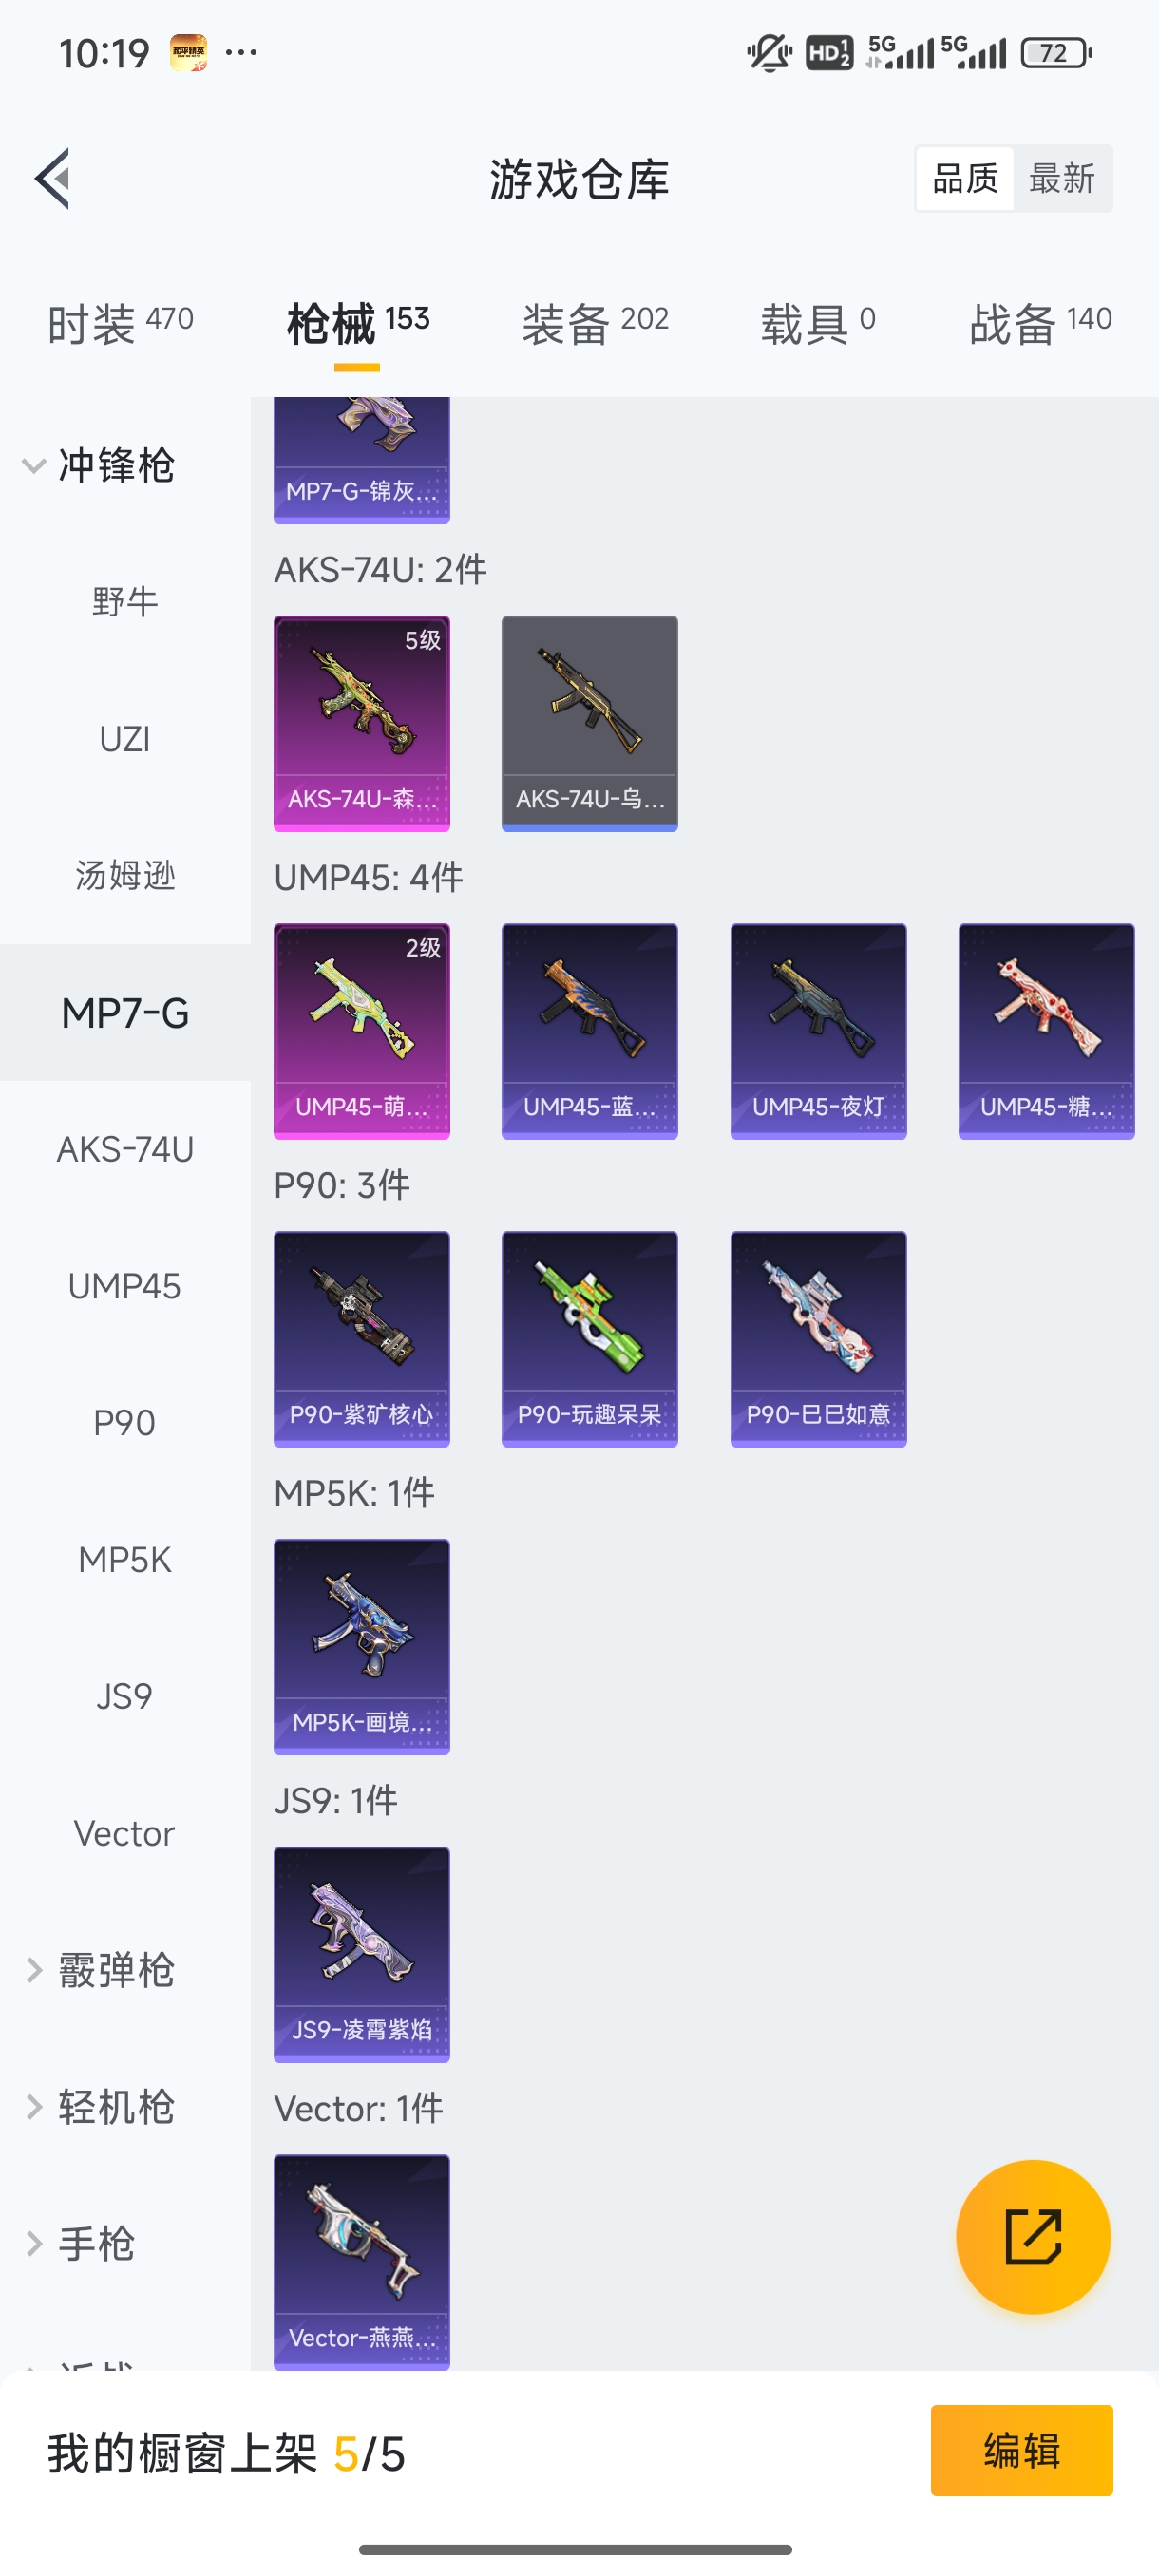This screenshot has width=1159, height=2576.
Task: Select Vector in the sidebar list
Action: [x=124, y=1833]
